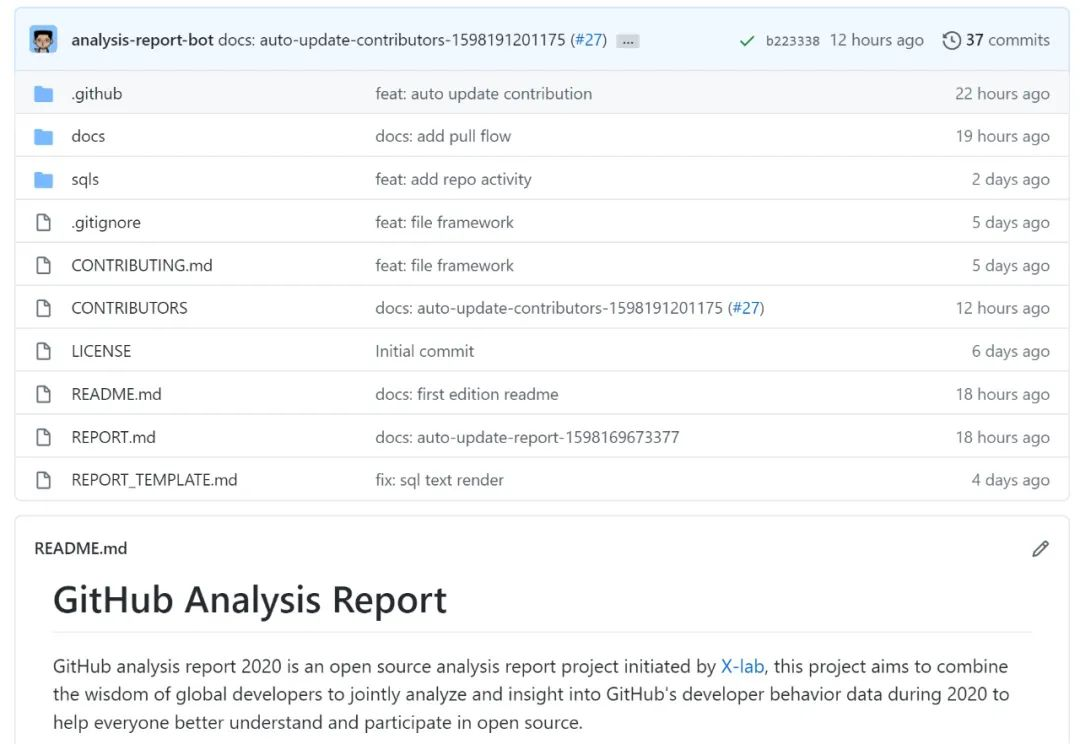Click the analysis-report-bot avatar image
Image resolution: width=1080 pixels, height=744 pixels.
(43, 40)
